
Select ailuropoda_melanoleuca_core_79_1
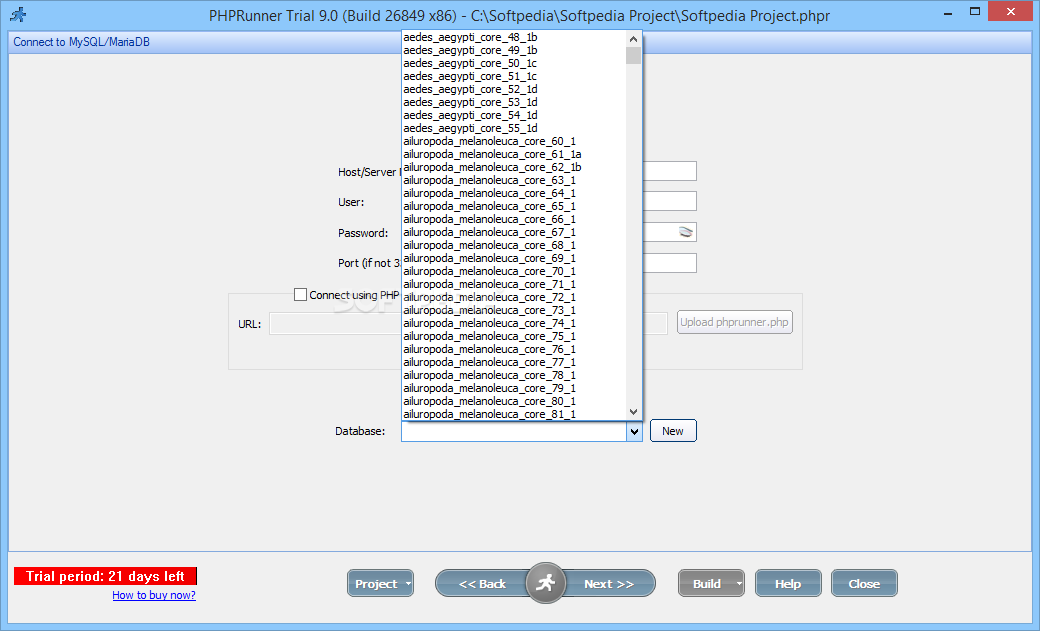coord(513,388)
